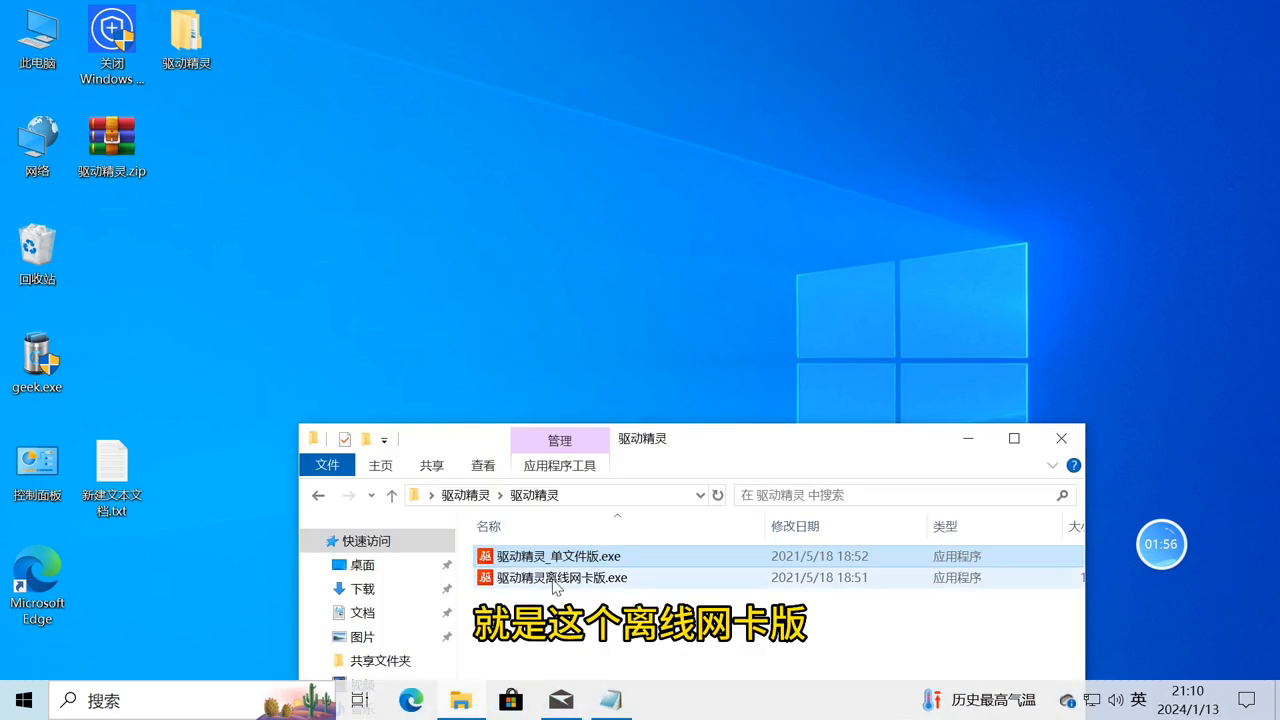Open 文档 in the navigation pane
Viewport: 1280px width, 720px height.
(362, 613)
